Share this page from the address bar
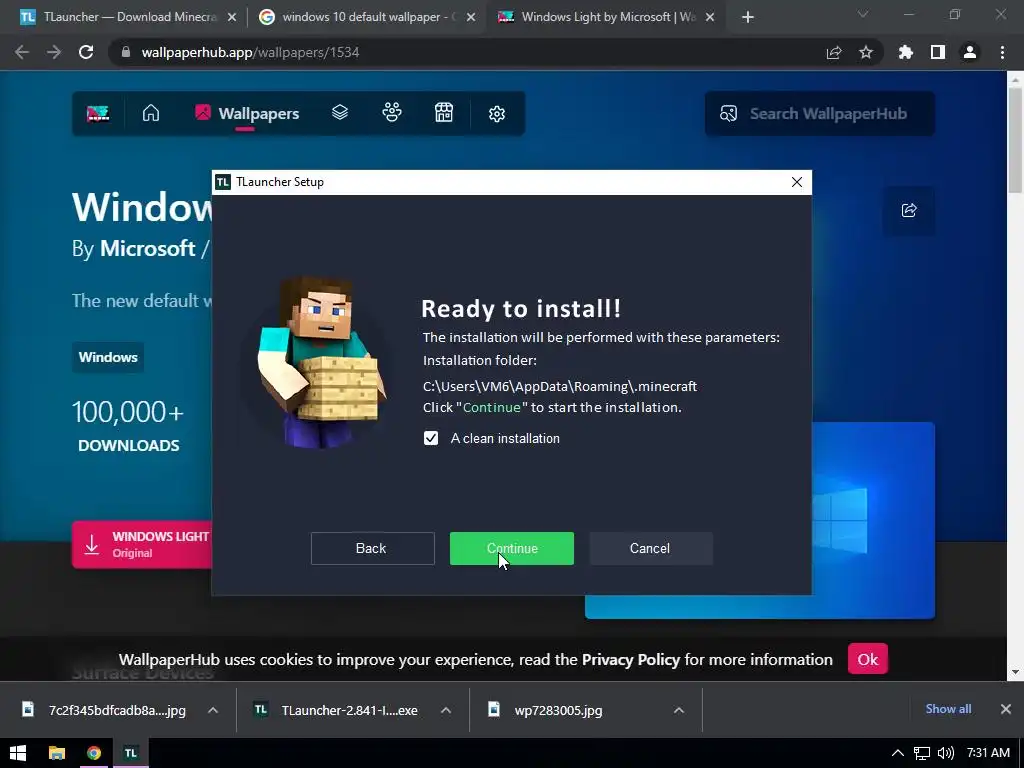The image size is (1024, 768). [x=834, y=52]
